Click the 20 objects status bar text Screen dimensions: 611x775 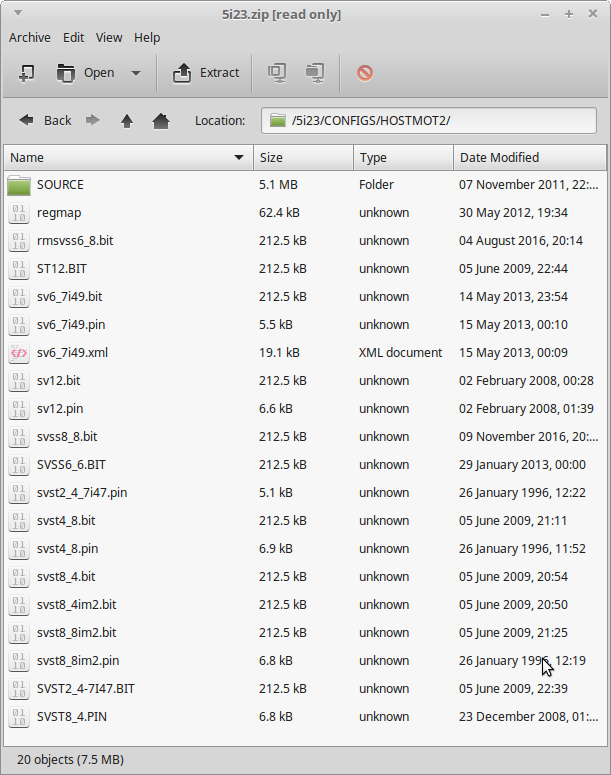(x=70, y=760)
